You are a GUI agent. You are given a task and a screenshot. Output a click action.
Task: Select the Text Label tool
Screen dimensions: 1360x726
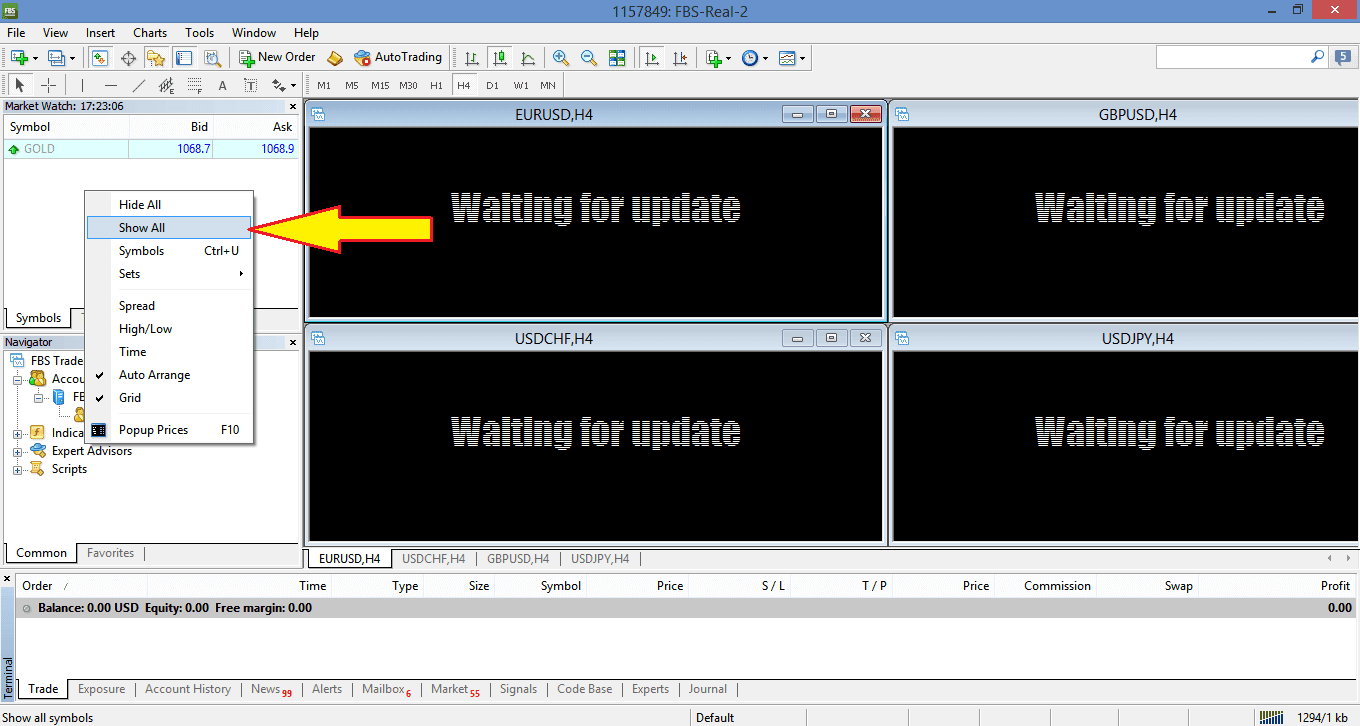(251, 85)
